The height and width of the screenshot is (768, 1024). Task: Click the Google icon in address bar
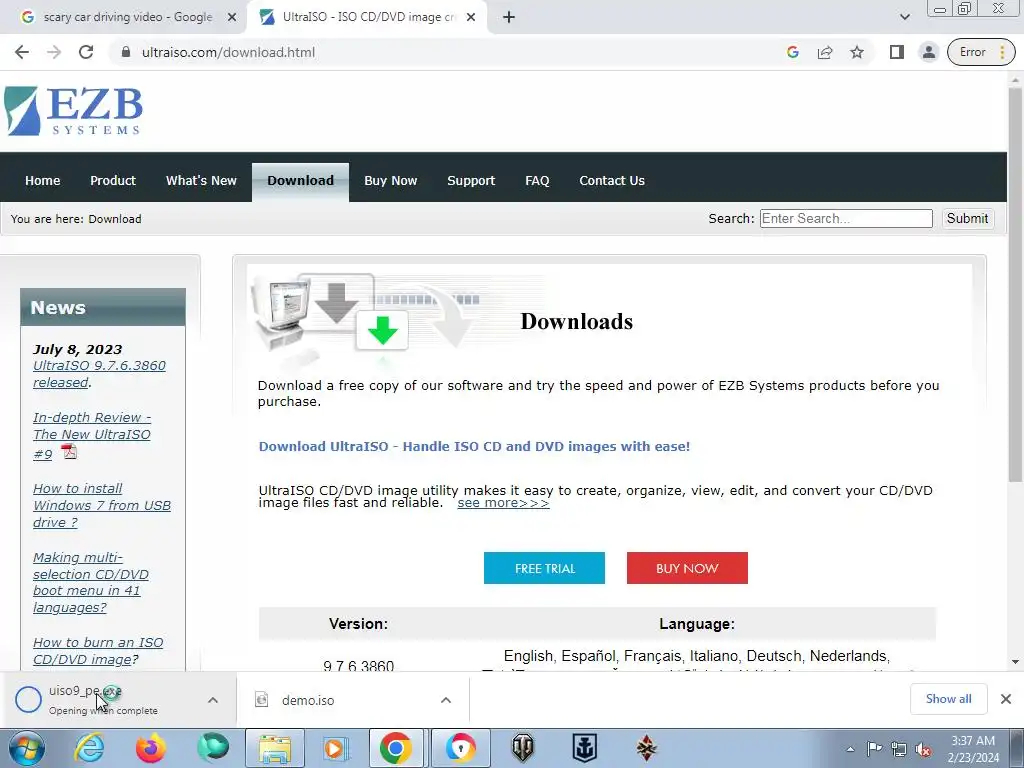pos(793,52)
